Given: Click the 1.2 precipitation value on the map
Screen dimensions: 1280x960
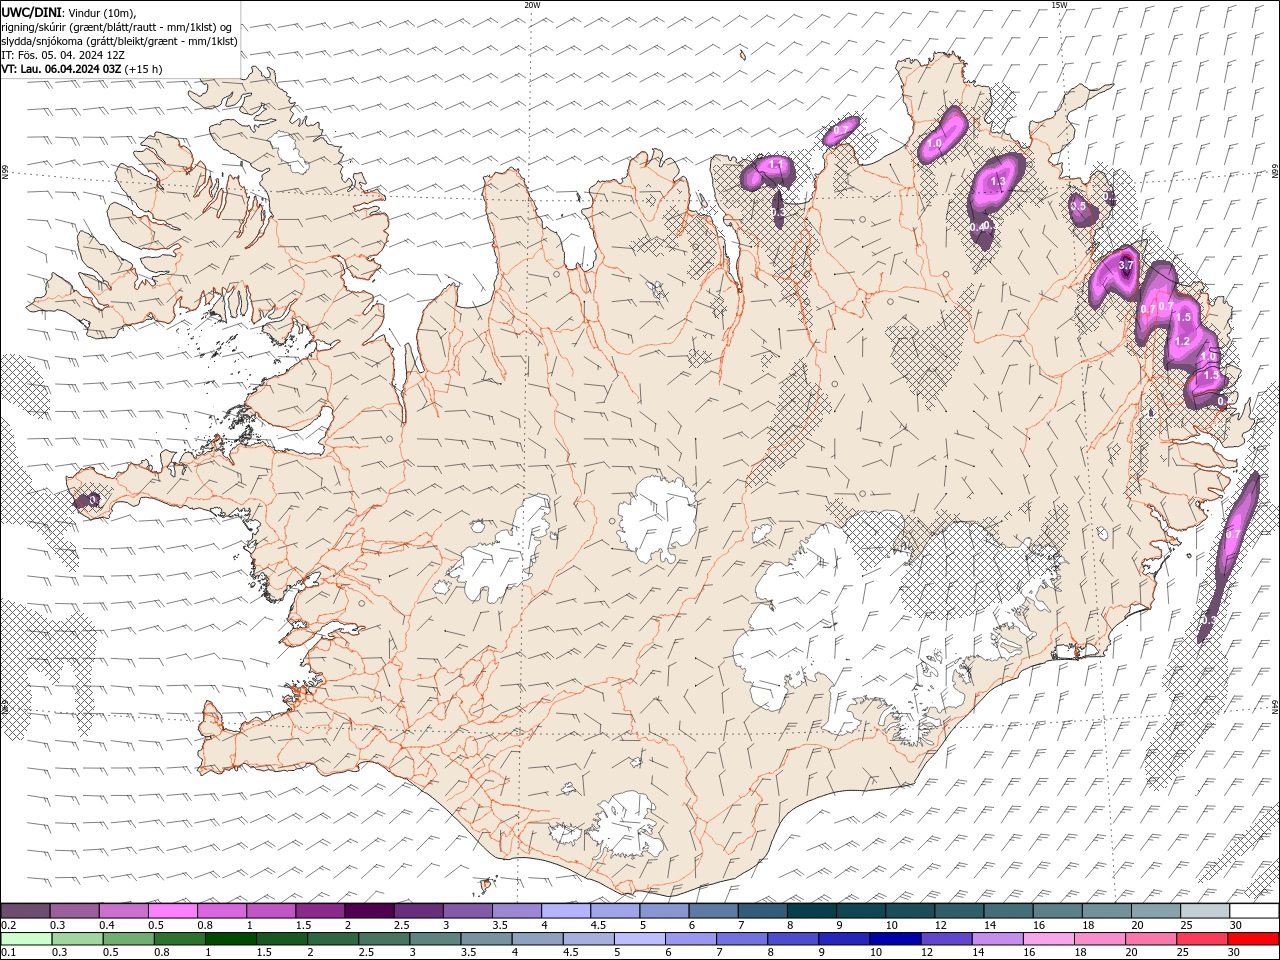Looking at the screenshot, I should tap(1182, 341).
